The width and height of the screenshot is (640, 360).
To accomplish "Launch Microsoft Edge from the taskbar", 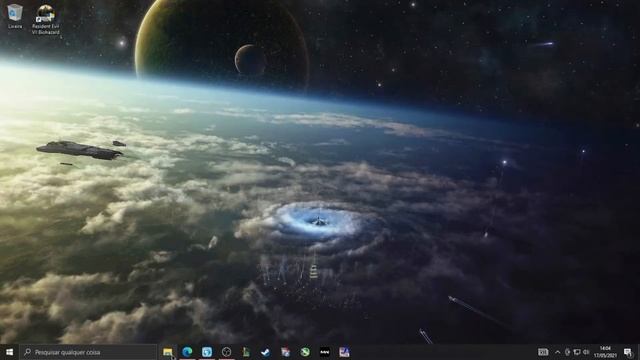I will 187,352.
